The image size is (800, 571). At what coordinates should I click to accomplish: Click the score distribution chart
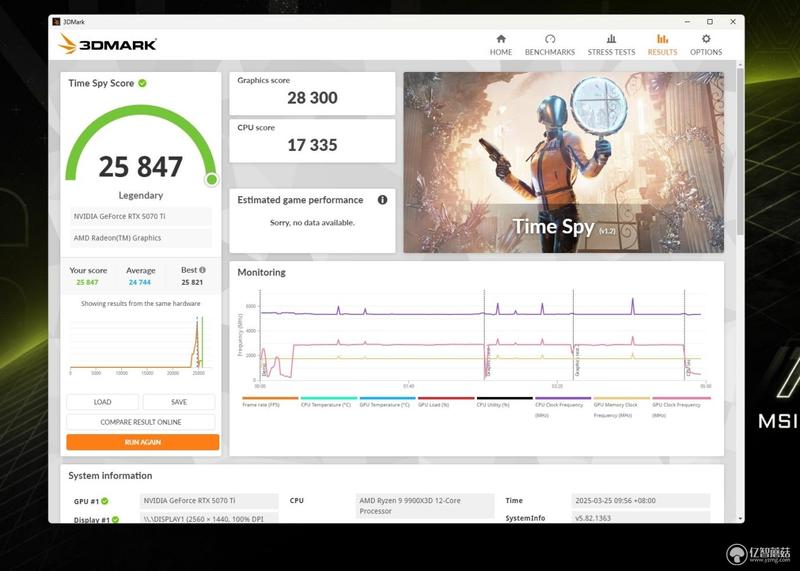[x=139, y=345]
